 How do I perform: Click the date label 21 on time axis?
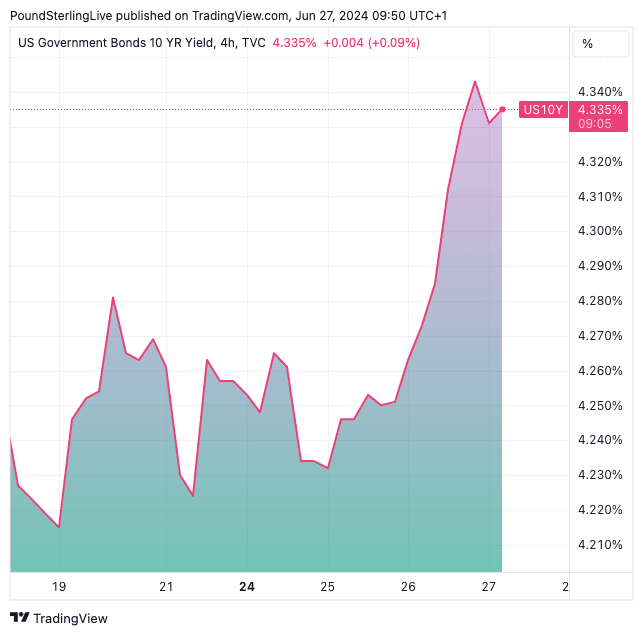pyautogui.click(x=166, y=587)
